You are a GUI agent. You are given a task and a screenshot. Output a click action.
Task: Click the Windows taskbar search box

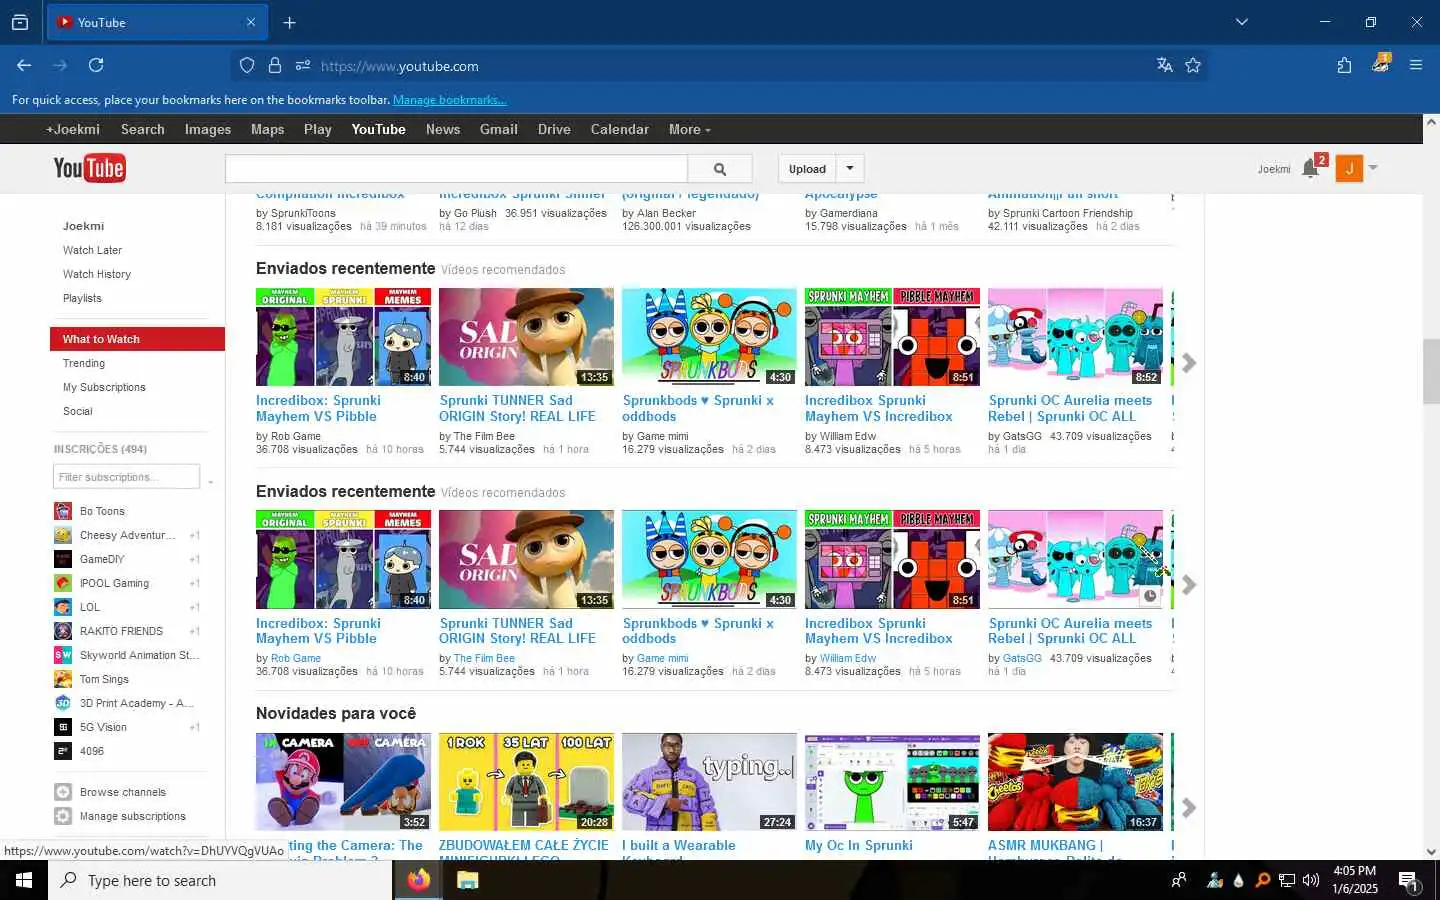coord(220,880)
